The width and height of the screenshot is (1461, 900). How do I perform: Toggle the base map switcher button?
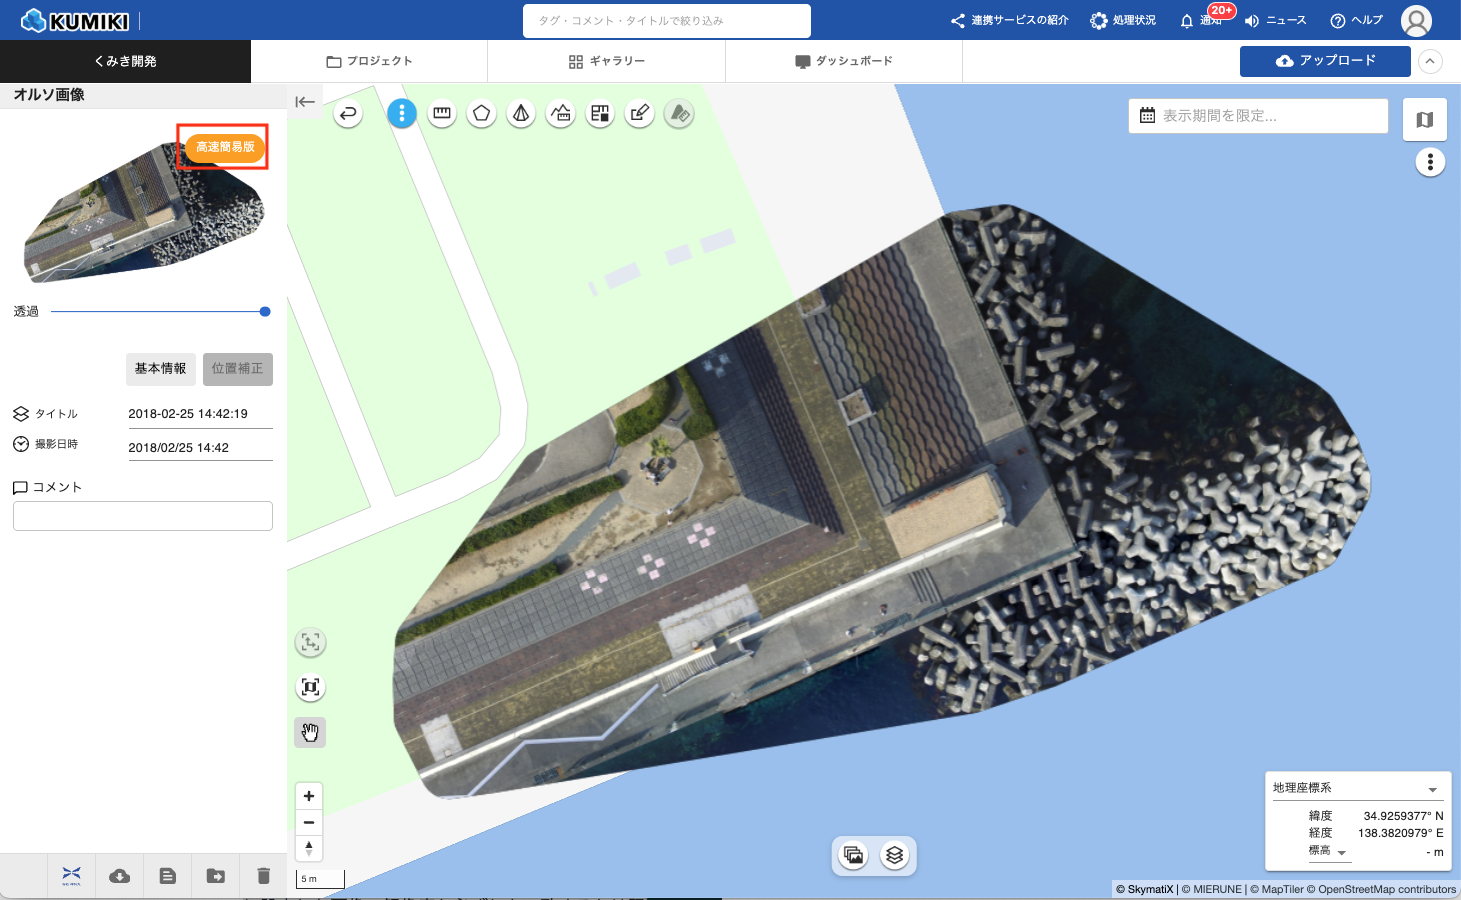click(1425, 120)
